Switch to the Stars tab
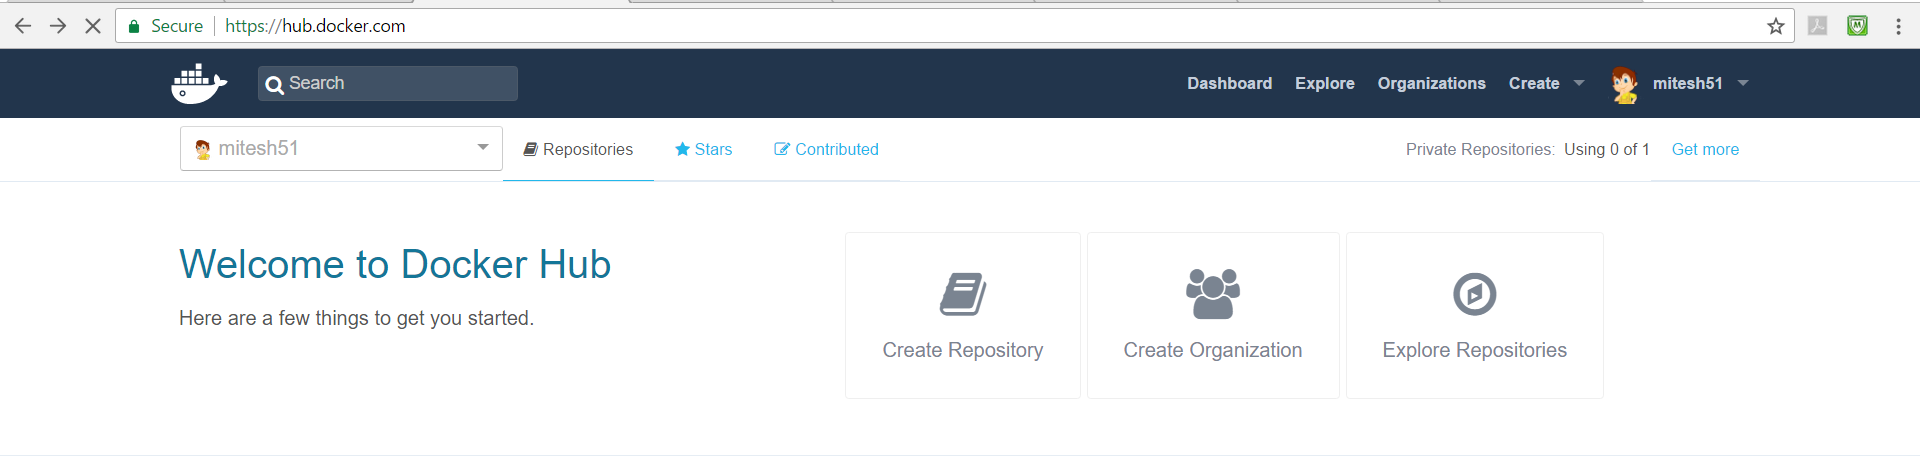The width and height of the screenshot is (1920, 456). 704,149
